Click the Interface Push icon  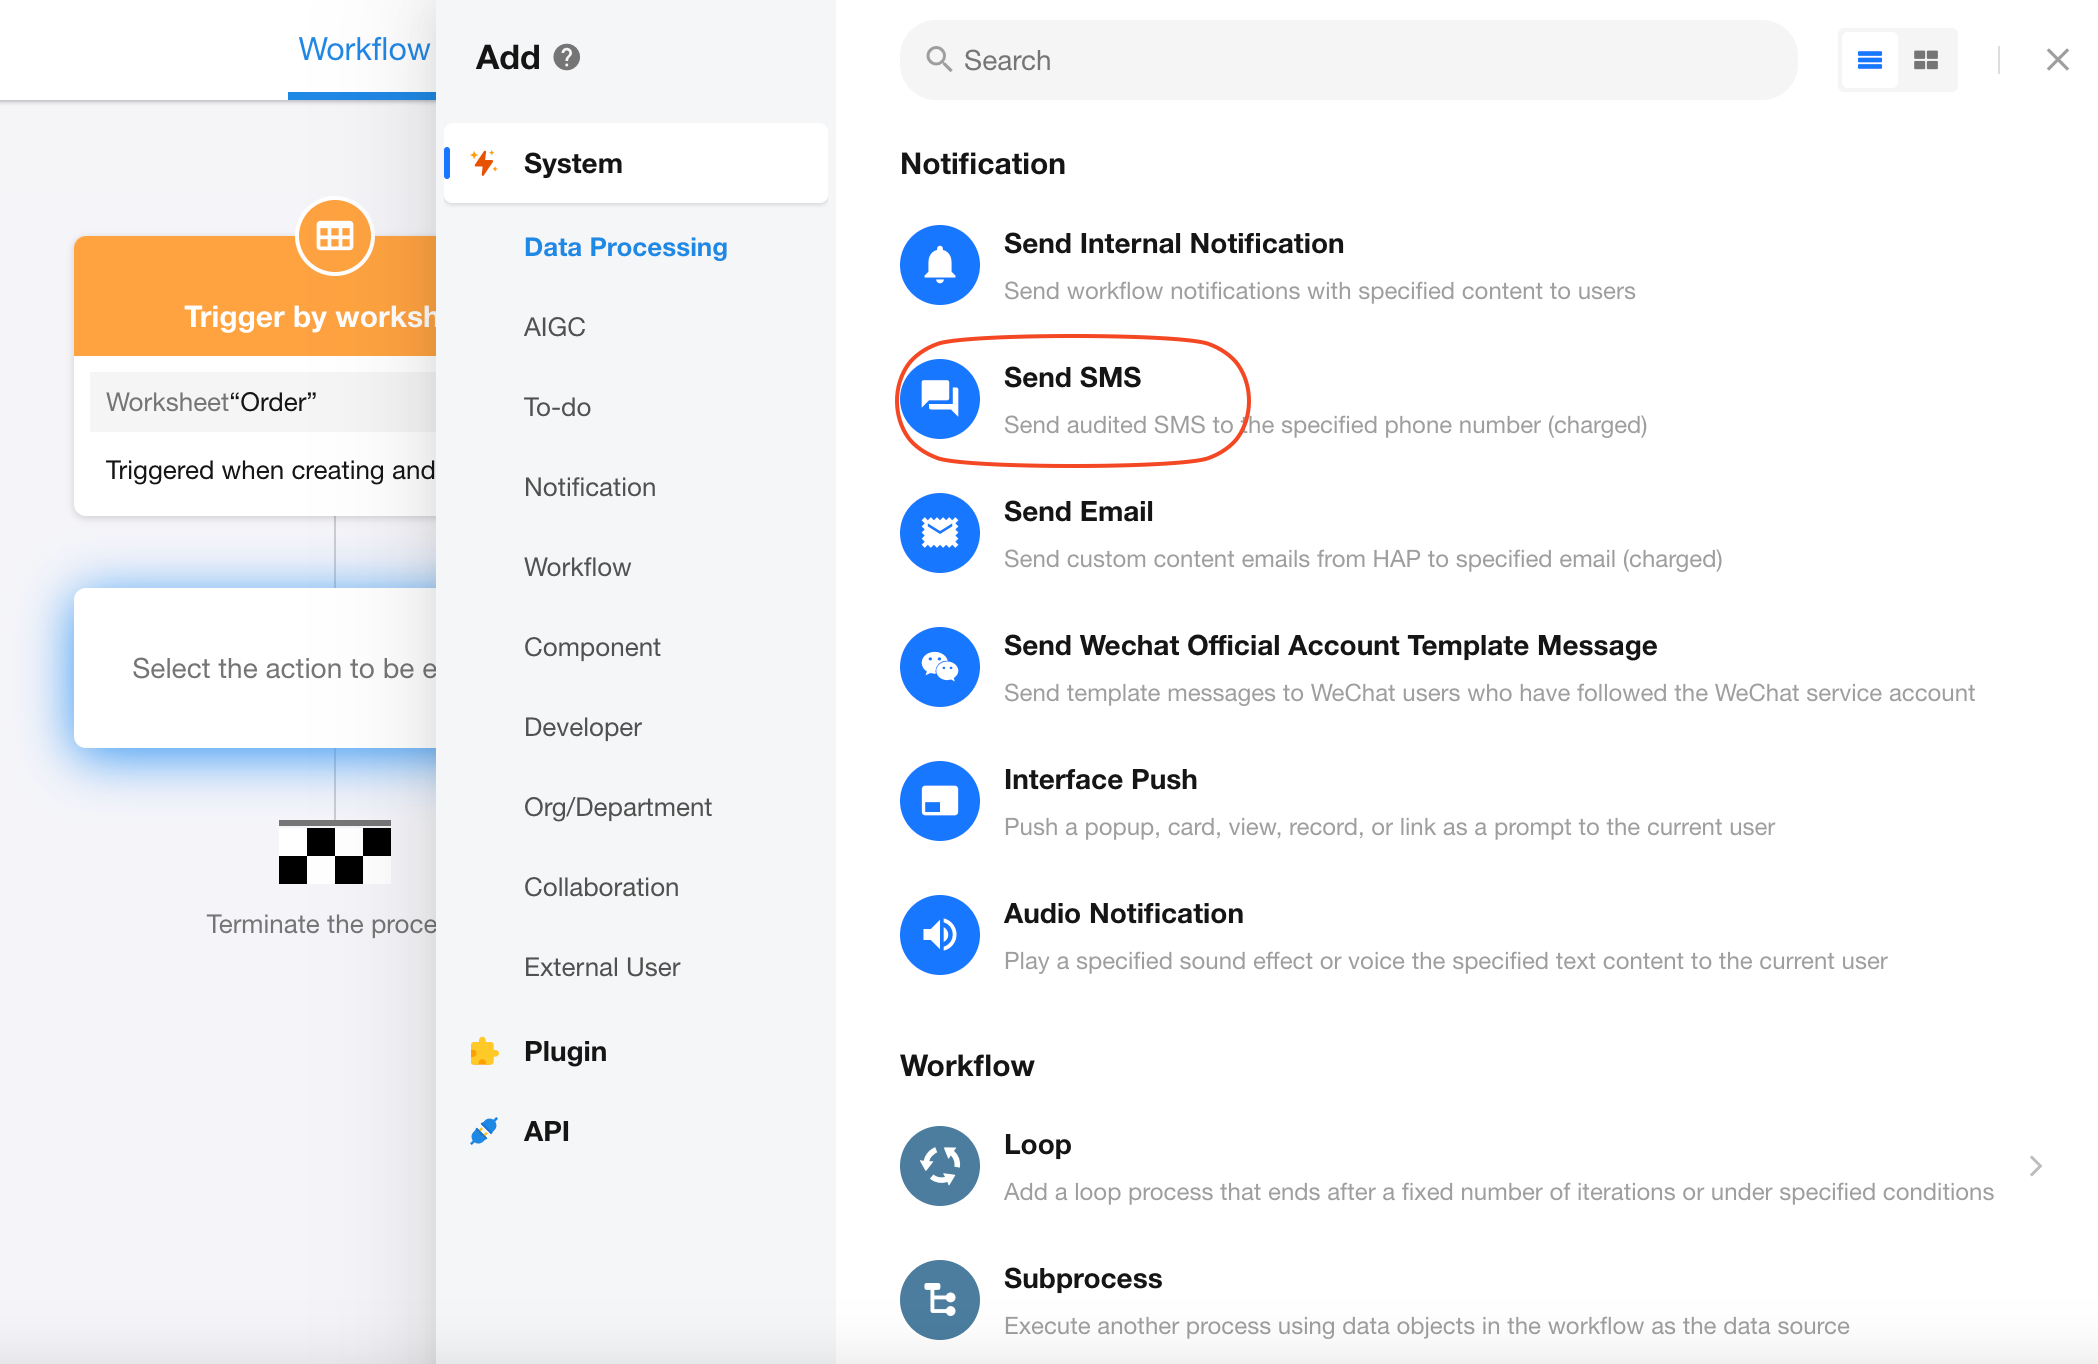click(x=939, y=801)
